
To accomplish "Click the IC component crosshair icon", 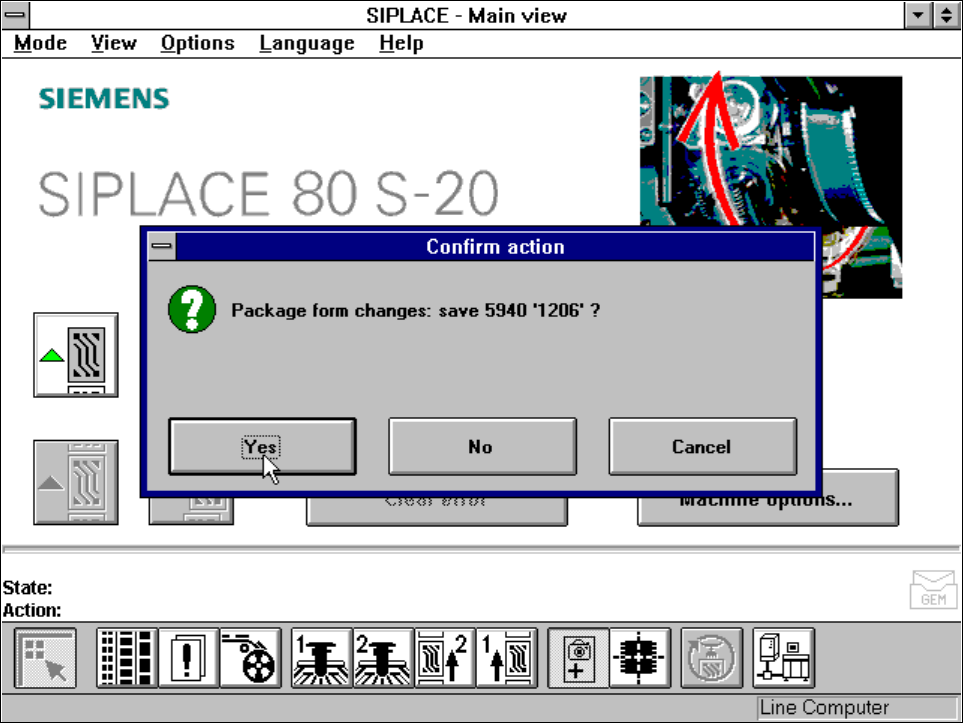I will (x=640, y=658).
